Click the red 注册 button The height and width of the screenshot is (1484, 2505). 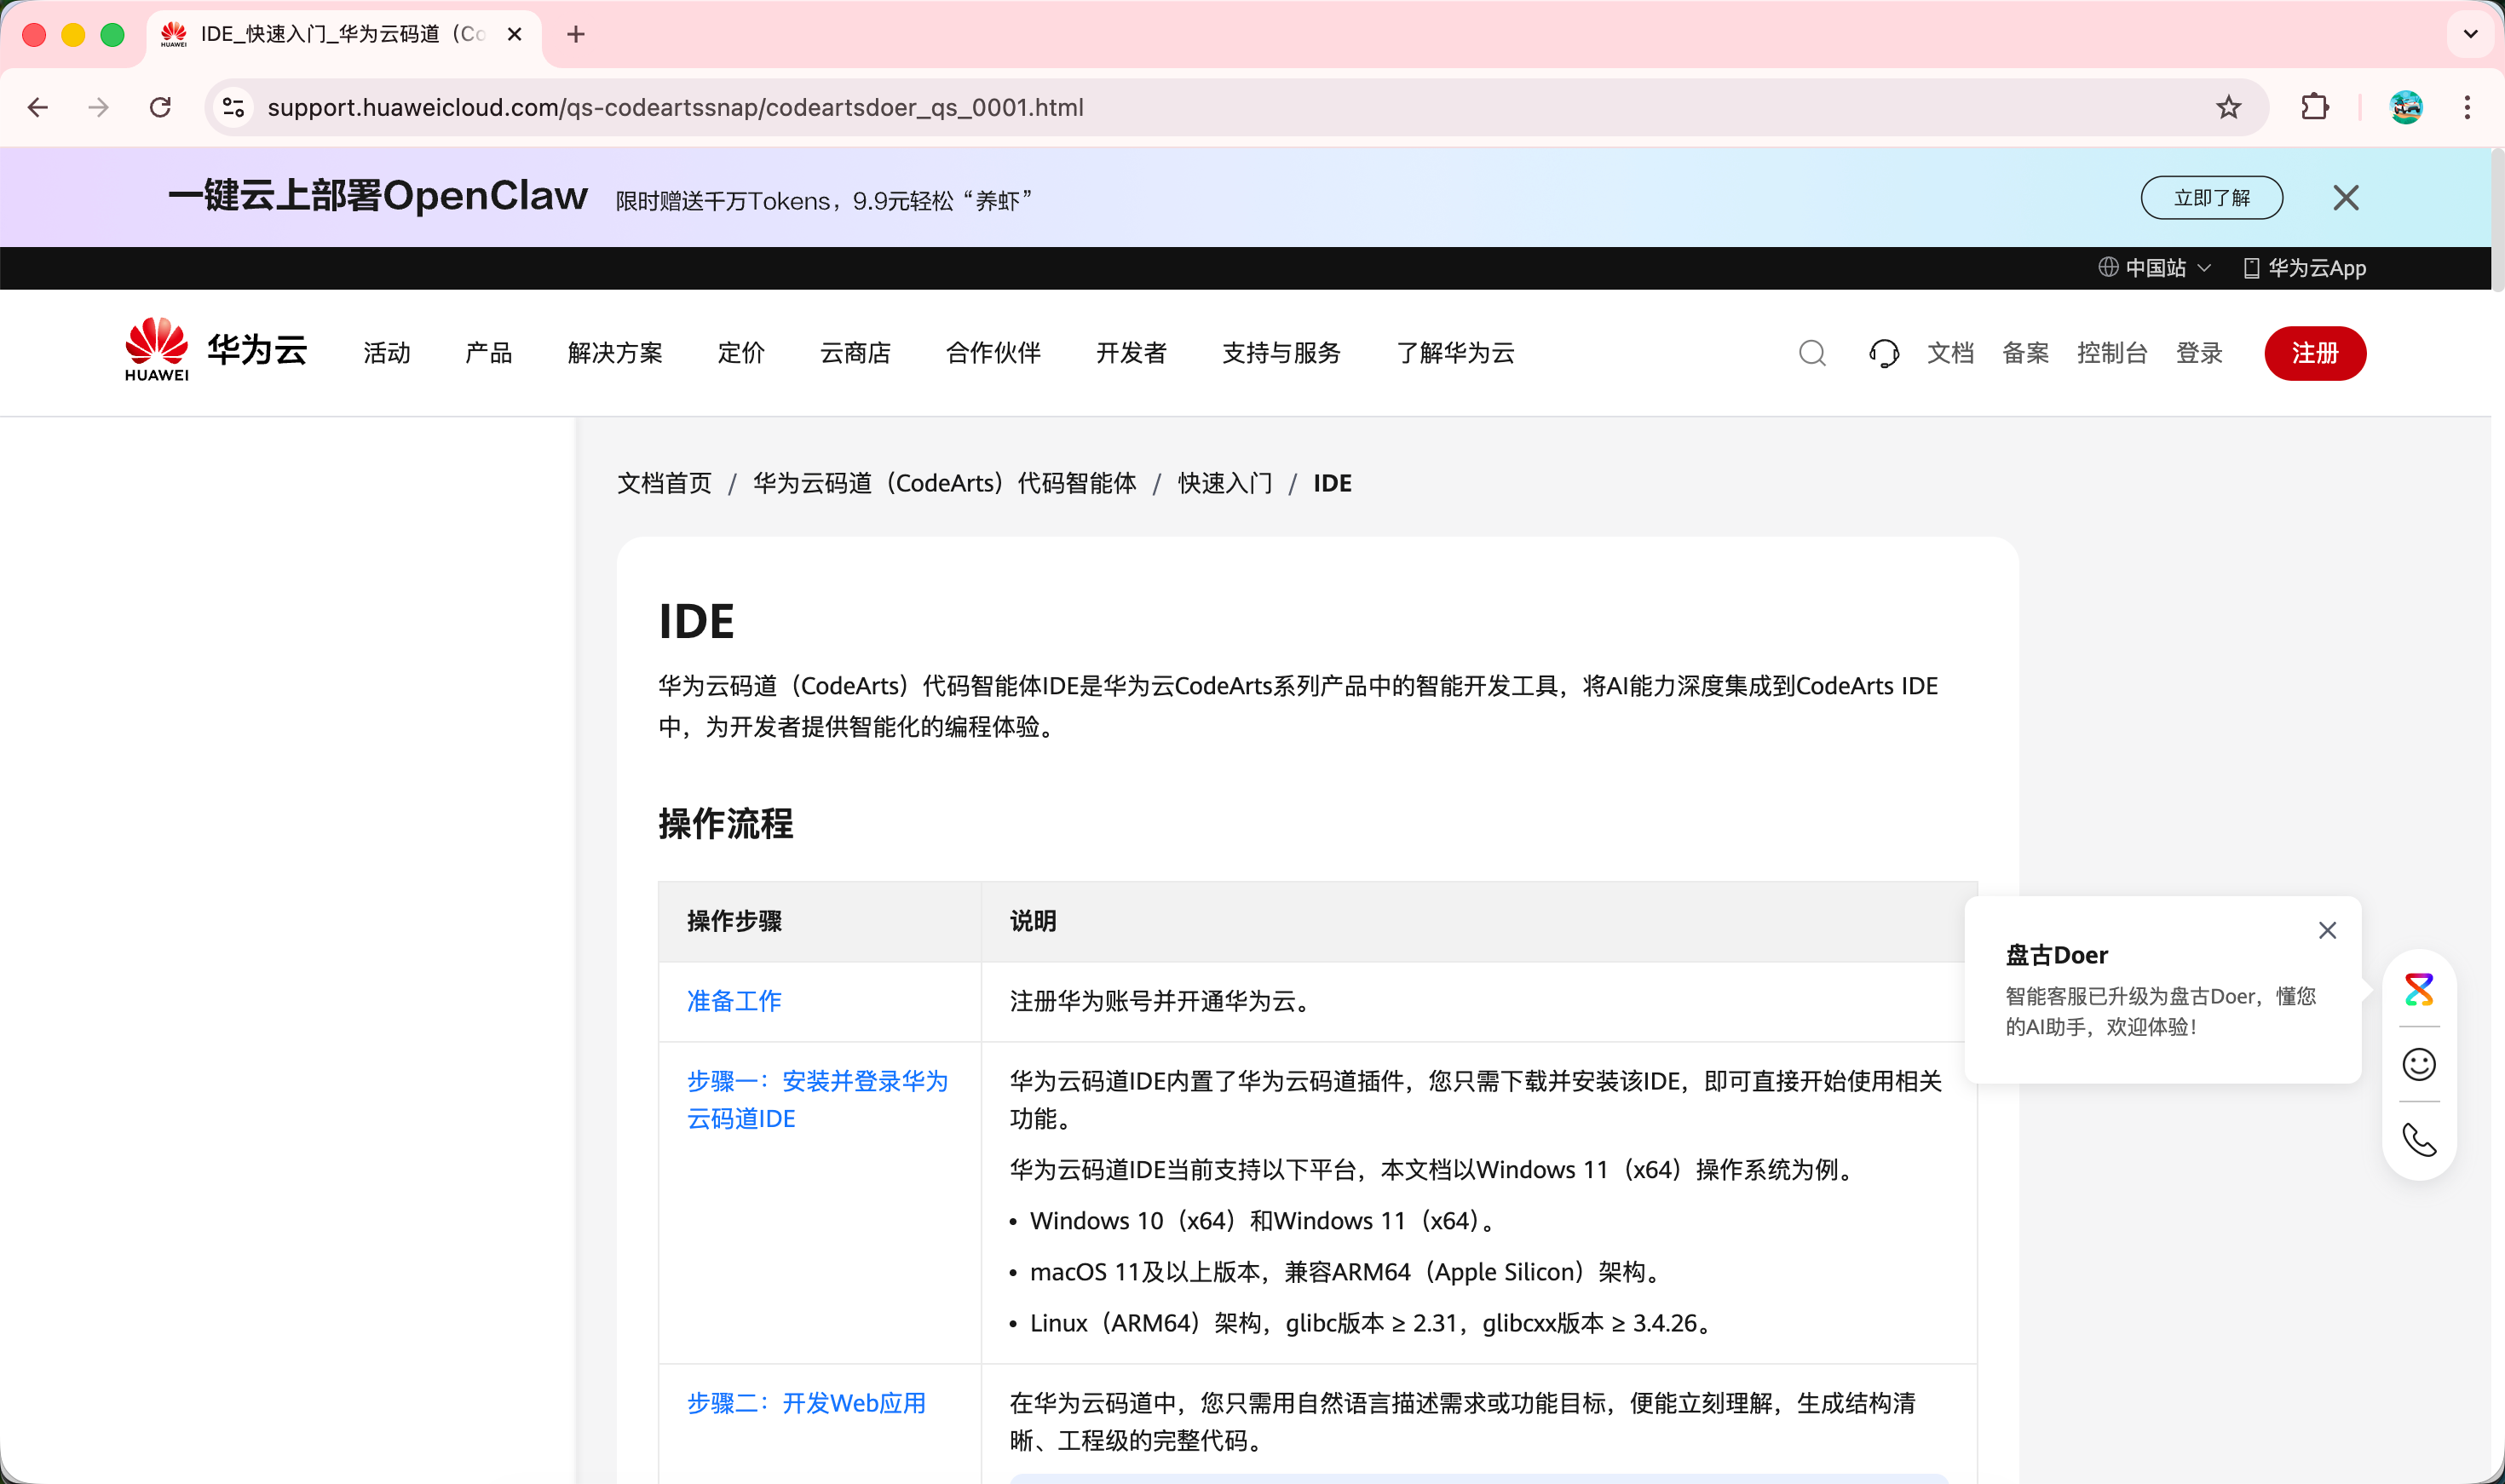pyautogui.click(x=2314, y=353)
